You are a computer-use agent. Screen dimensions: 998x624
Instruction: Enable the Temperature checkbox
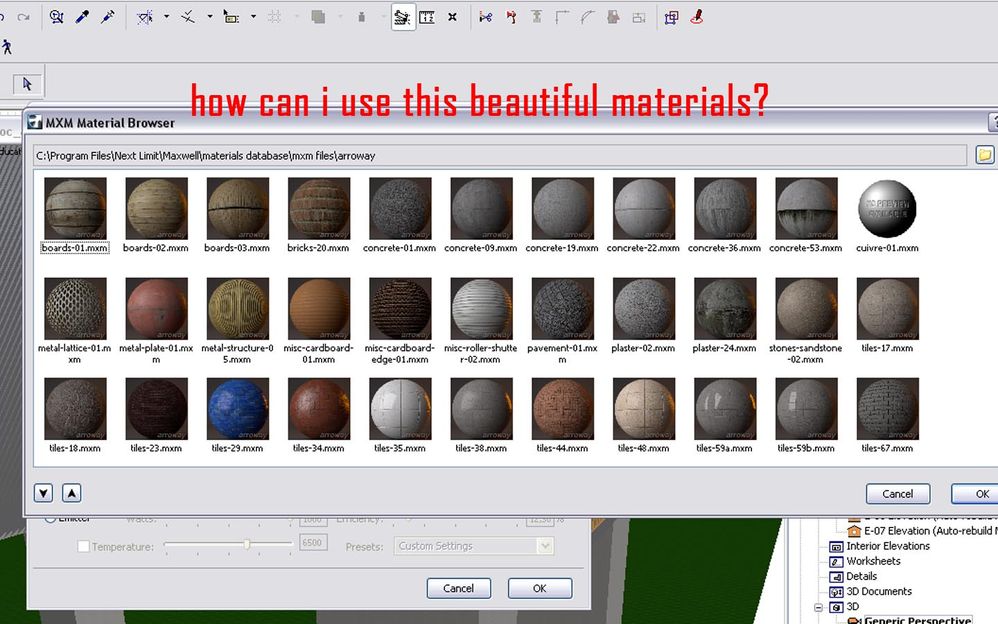click(84, 547)
